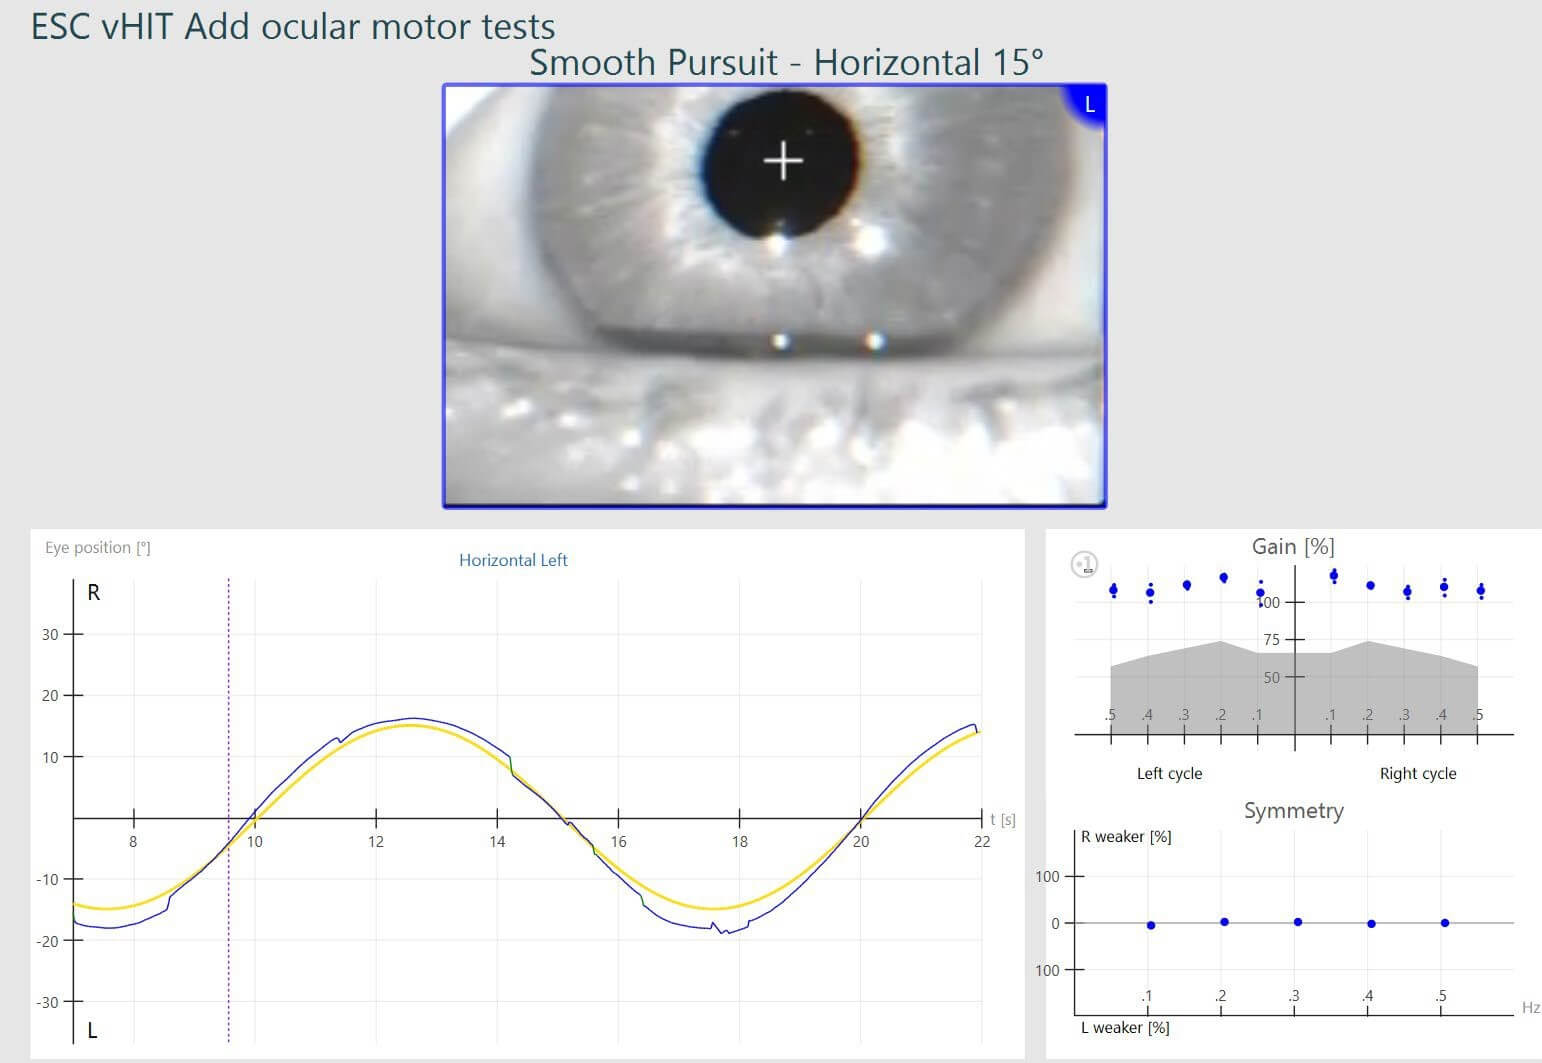Click the "R weaker [%]" label

click(1126, 837)
